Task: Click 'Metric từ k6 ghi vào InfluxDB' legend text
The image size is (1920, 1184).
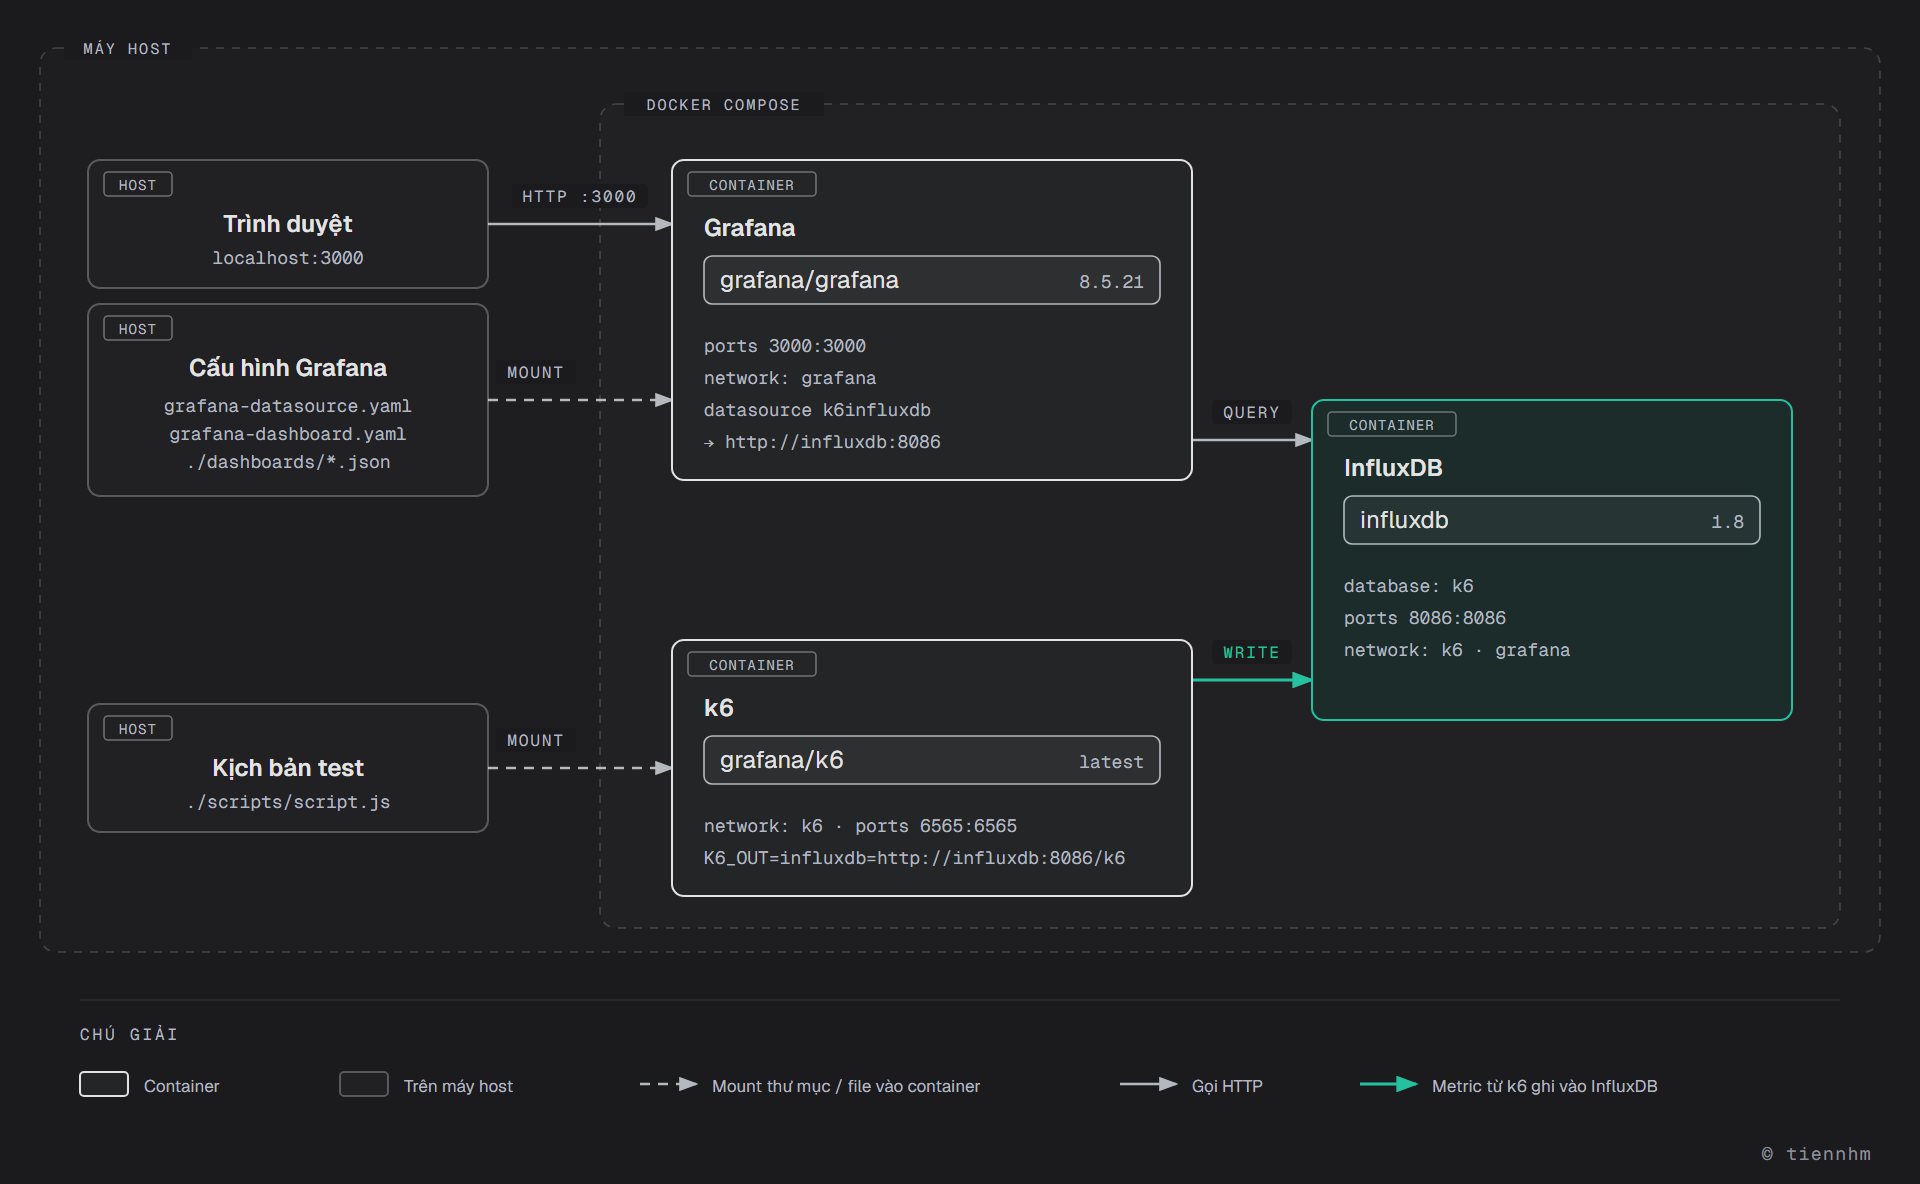Action: pos(1545,1086)
